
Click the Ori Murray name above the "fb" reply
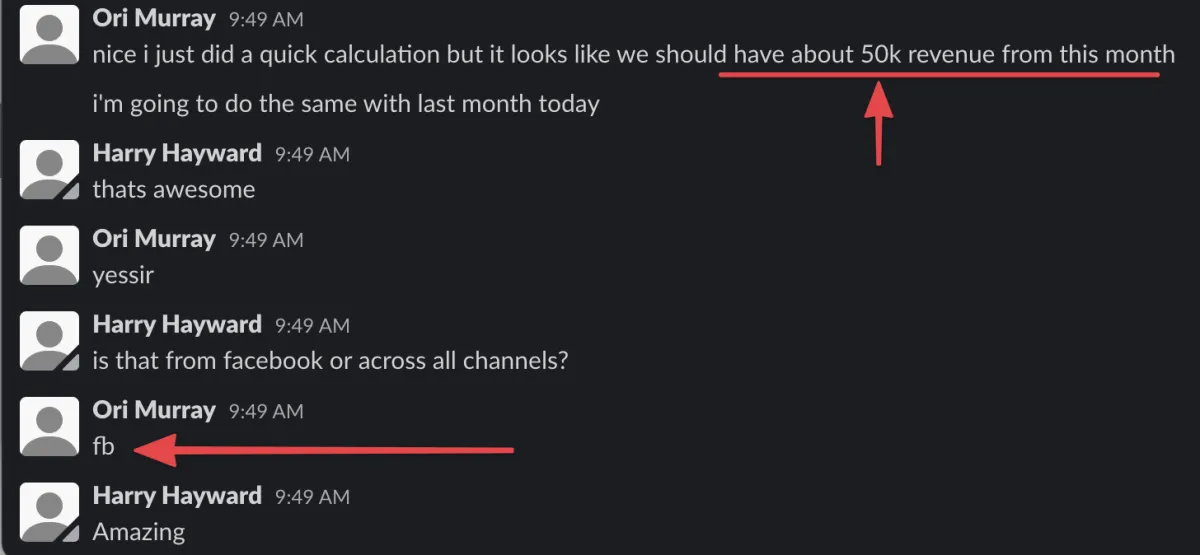pyautogui.click(x=153, y=411)
